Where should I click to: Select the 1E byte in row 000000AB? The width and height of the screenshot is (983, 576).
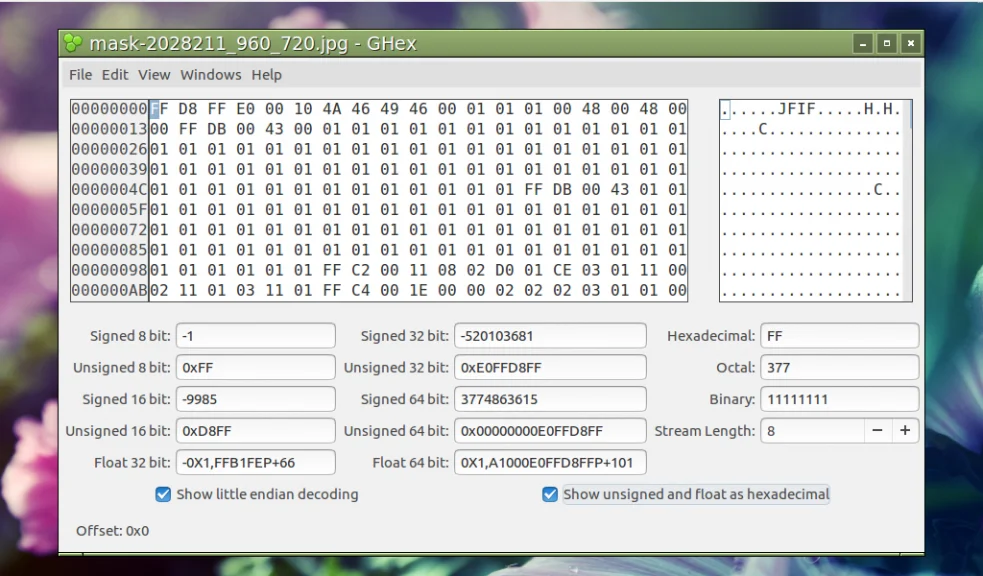418,290
